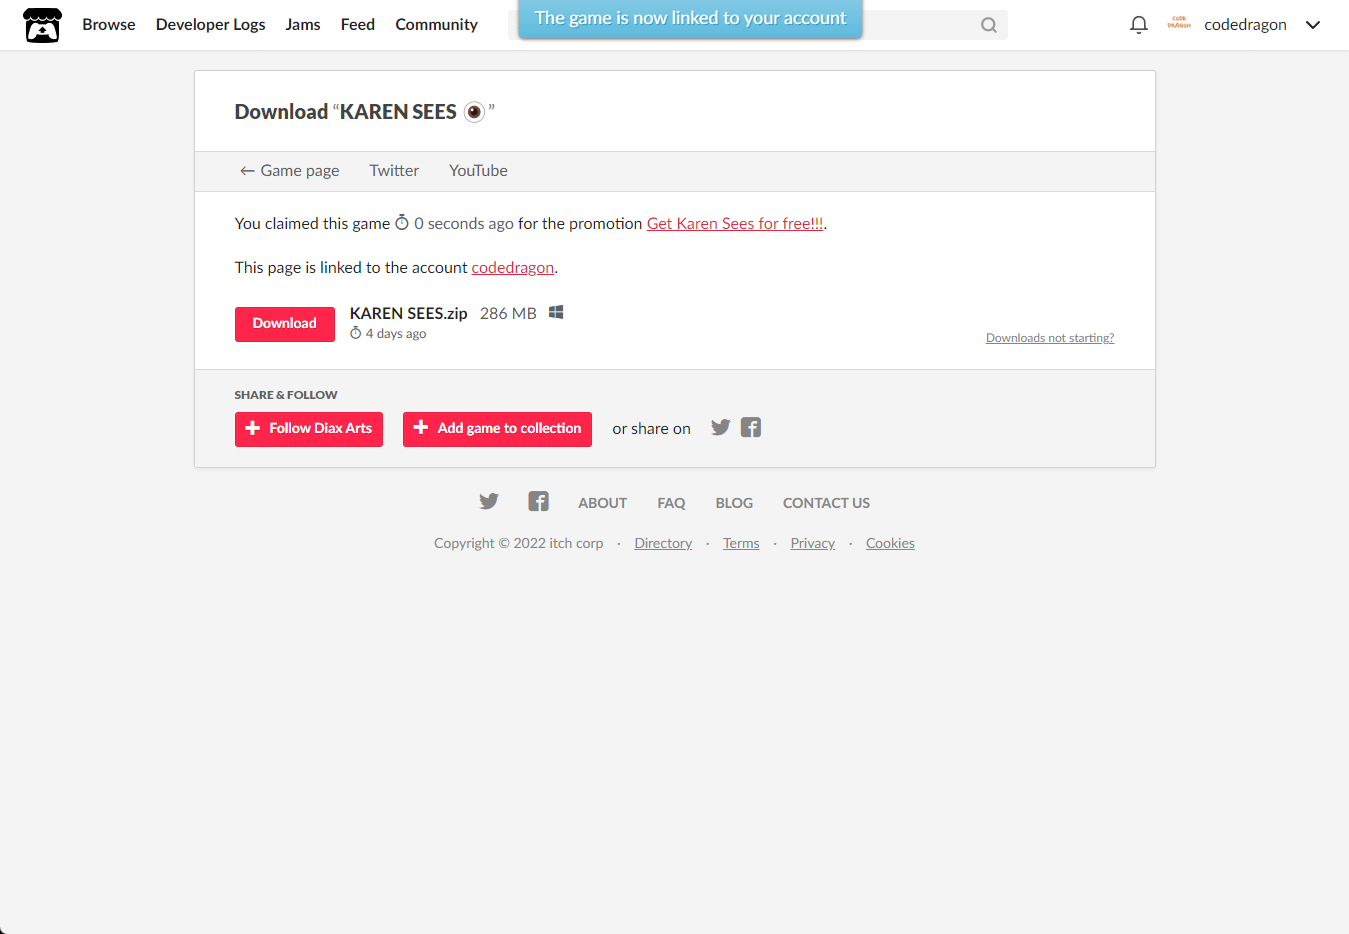This screenshot has width=1349, height=934.
Task: Return to Game page
Action: coord(289,171)
